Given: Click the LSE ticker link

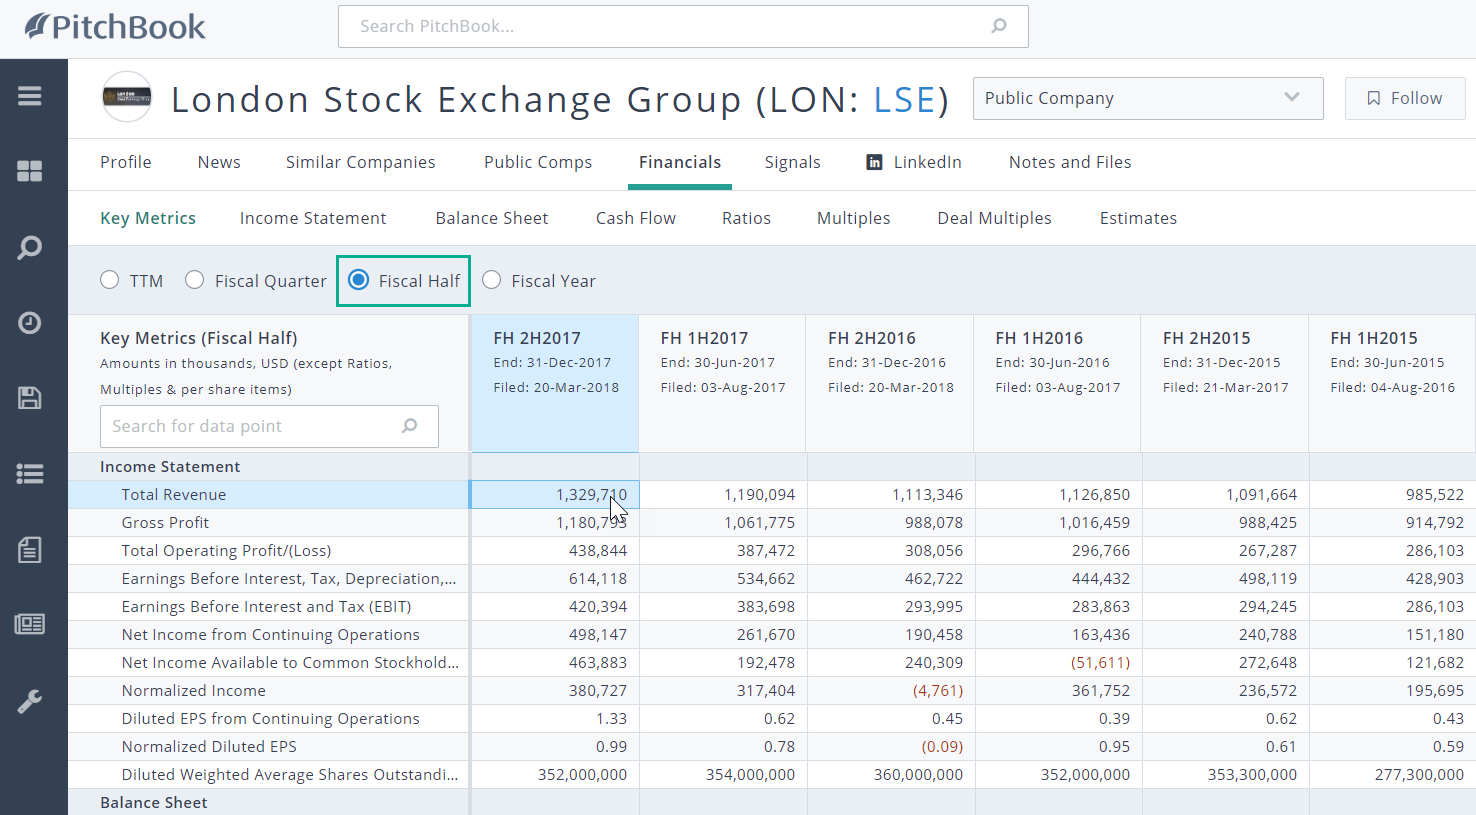Looking at the screenshot, I should [x=904, y=99].
